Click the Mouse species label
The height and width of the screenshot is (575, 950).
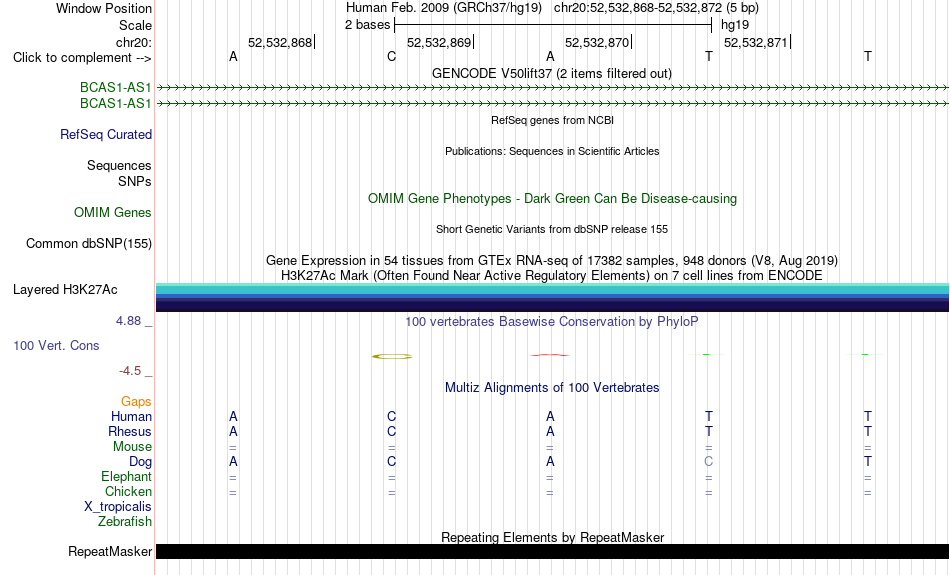tap(132, 447)
